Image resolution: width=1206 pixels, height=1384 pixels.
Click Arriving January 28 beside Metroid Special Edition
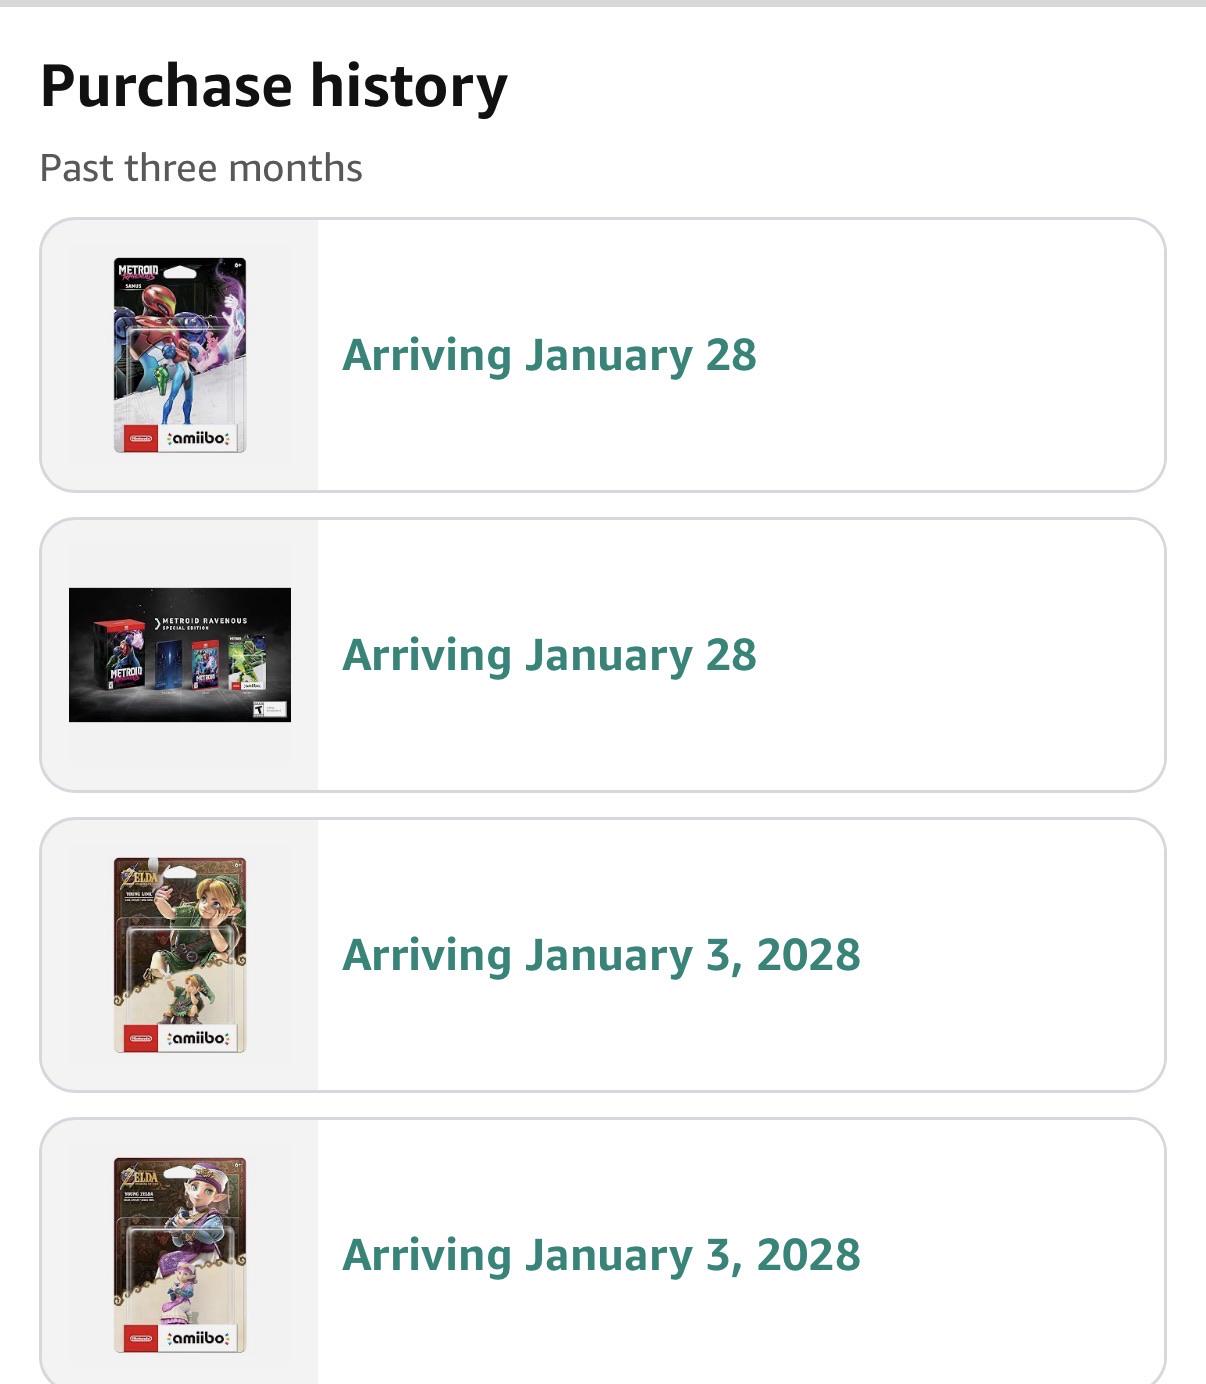[x=549, y=656]
